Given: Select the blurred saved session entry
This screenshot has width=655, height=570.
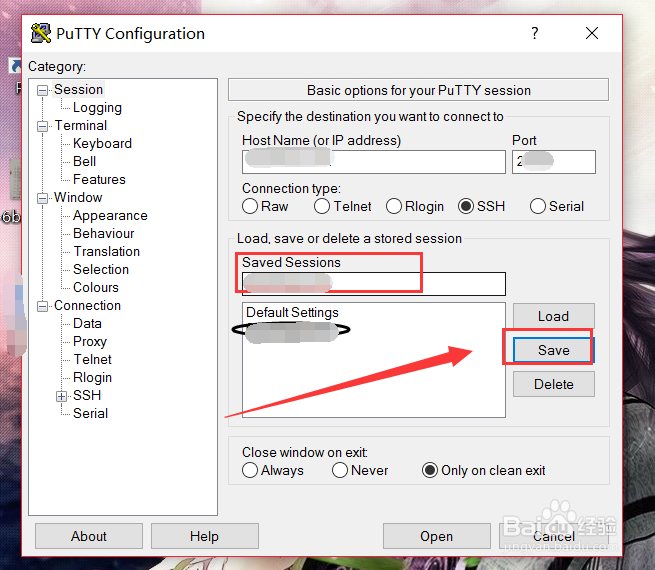Looking at the screenshot, I should (x=291, y=332).
